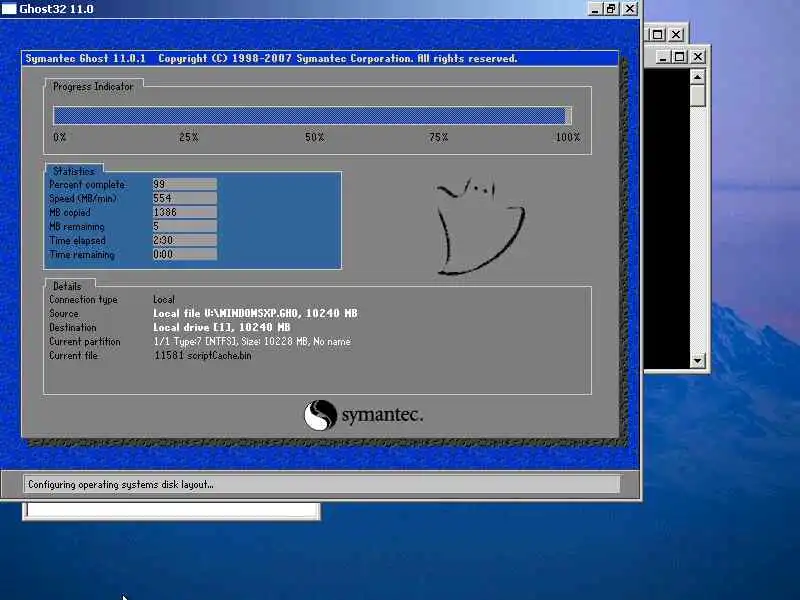Click the 50% progress label
This screenshot has width=800, height=600.
point(314,137)
